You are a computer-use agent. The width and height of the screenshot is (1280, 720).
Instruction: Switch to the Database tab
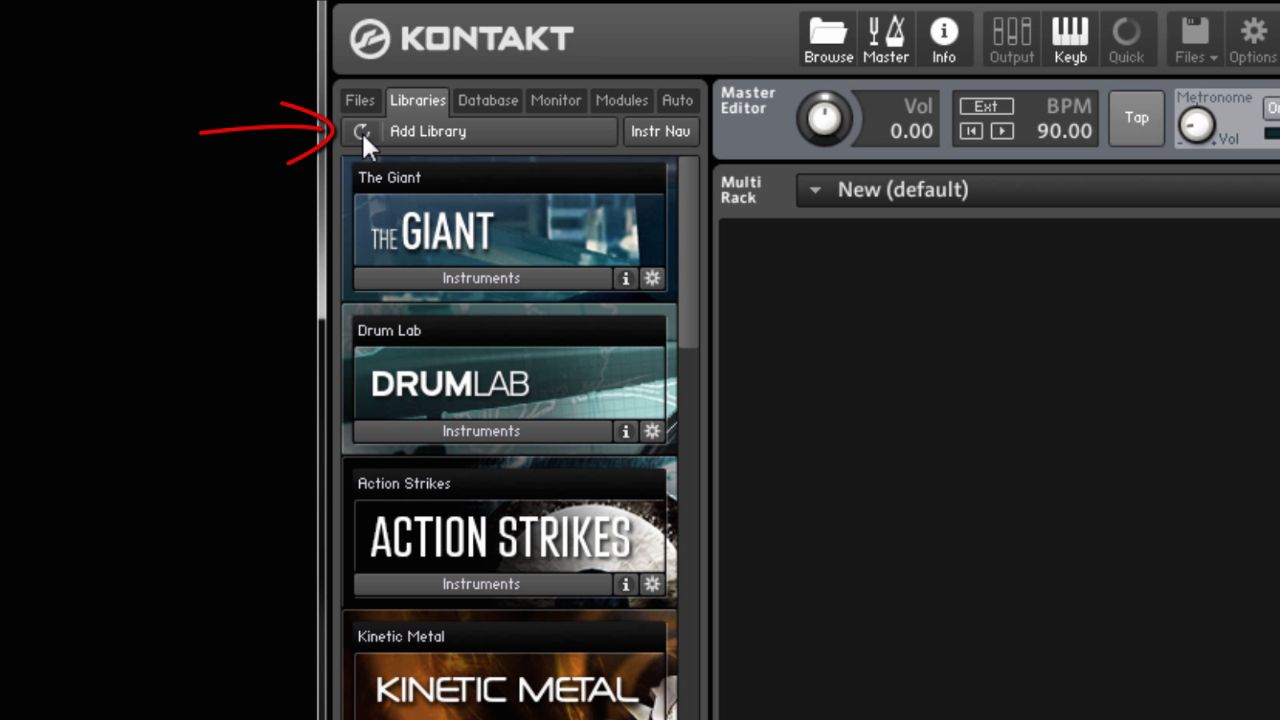[x=488, y=100]
